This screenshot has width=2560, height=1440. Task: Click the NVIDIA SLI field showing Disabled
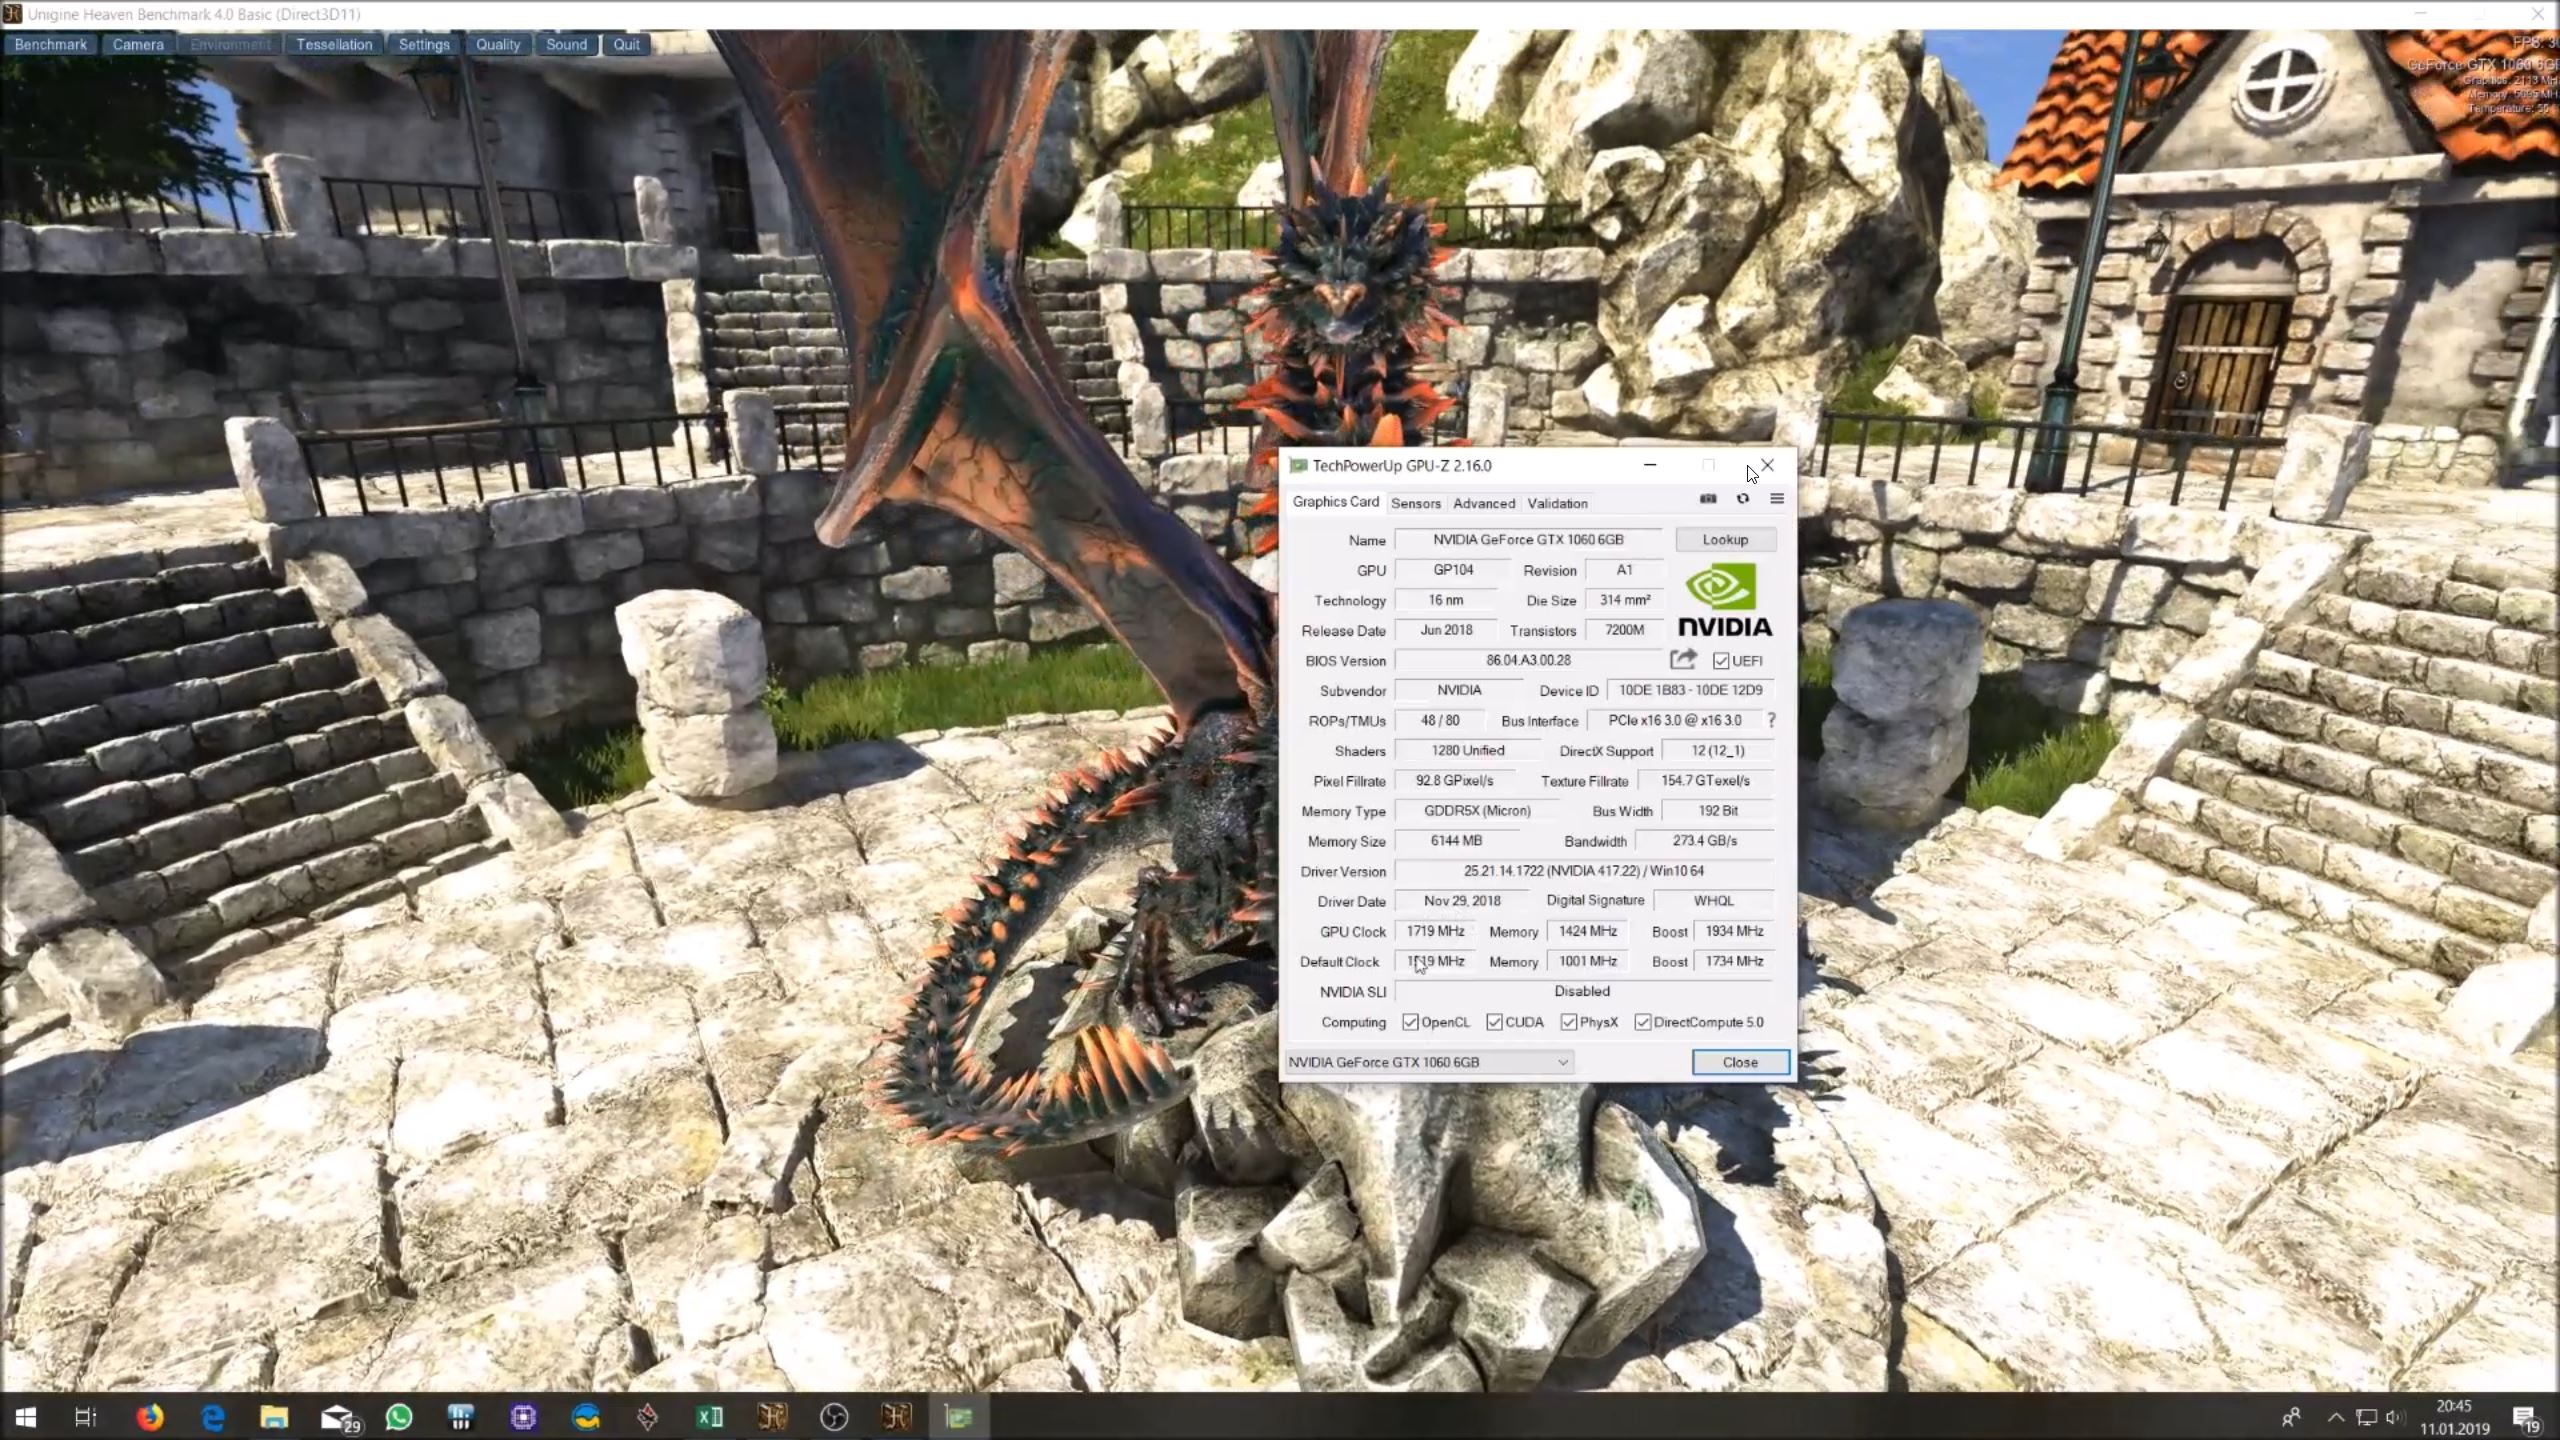pyautogui.click(x=1583, y=991)
